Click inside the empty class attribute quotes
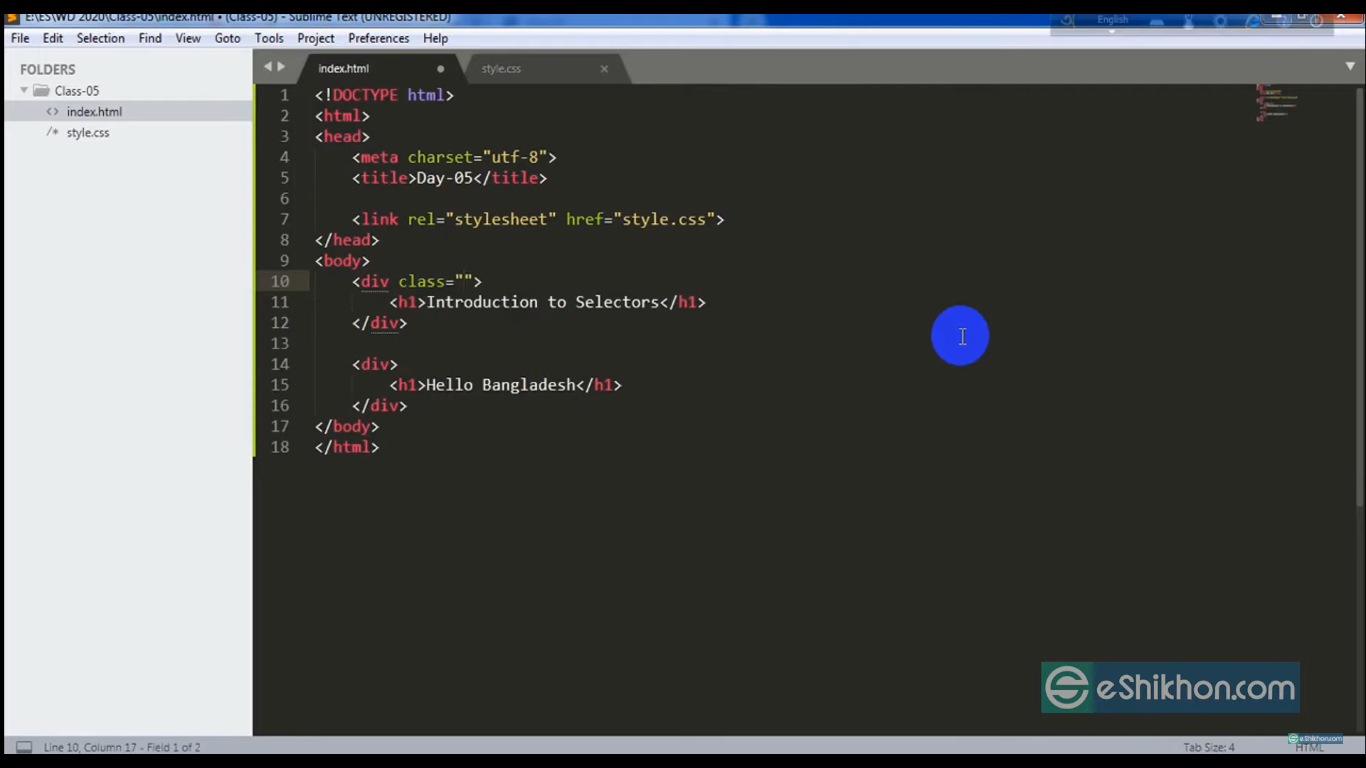 pos(464,281)
